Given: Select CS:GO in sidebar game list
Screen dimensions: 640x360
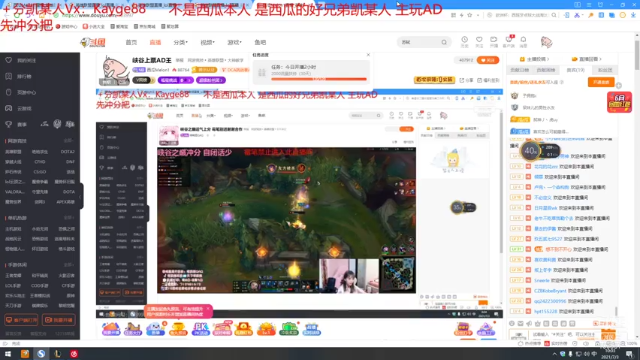Looking at the screenshot, I should (40, 172).
